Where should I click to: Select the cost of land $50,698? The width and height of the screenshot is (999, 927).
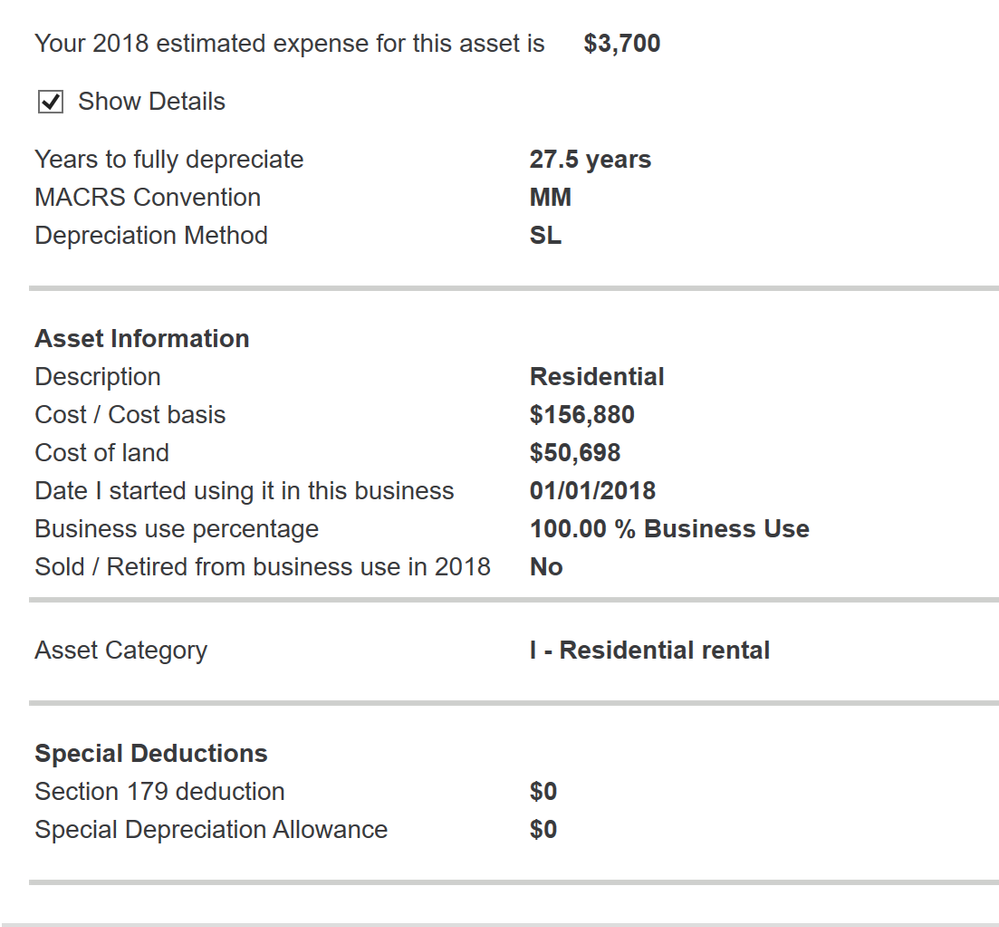(575, 453)
